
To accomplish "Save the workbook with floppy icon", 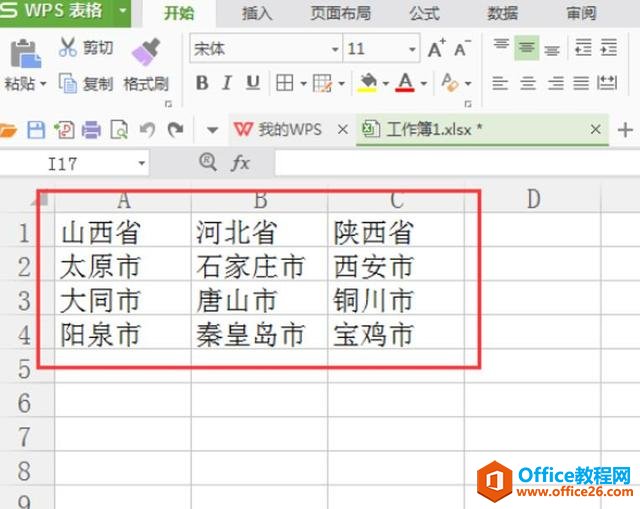I will click(x=36, y=130).
